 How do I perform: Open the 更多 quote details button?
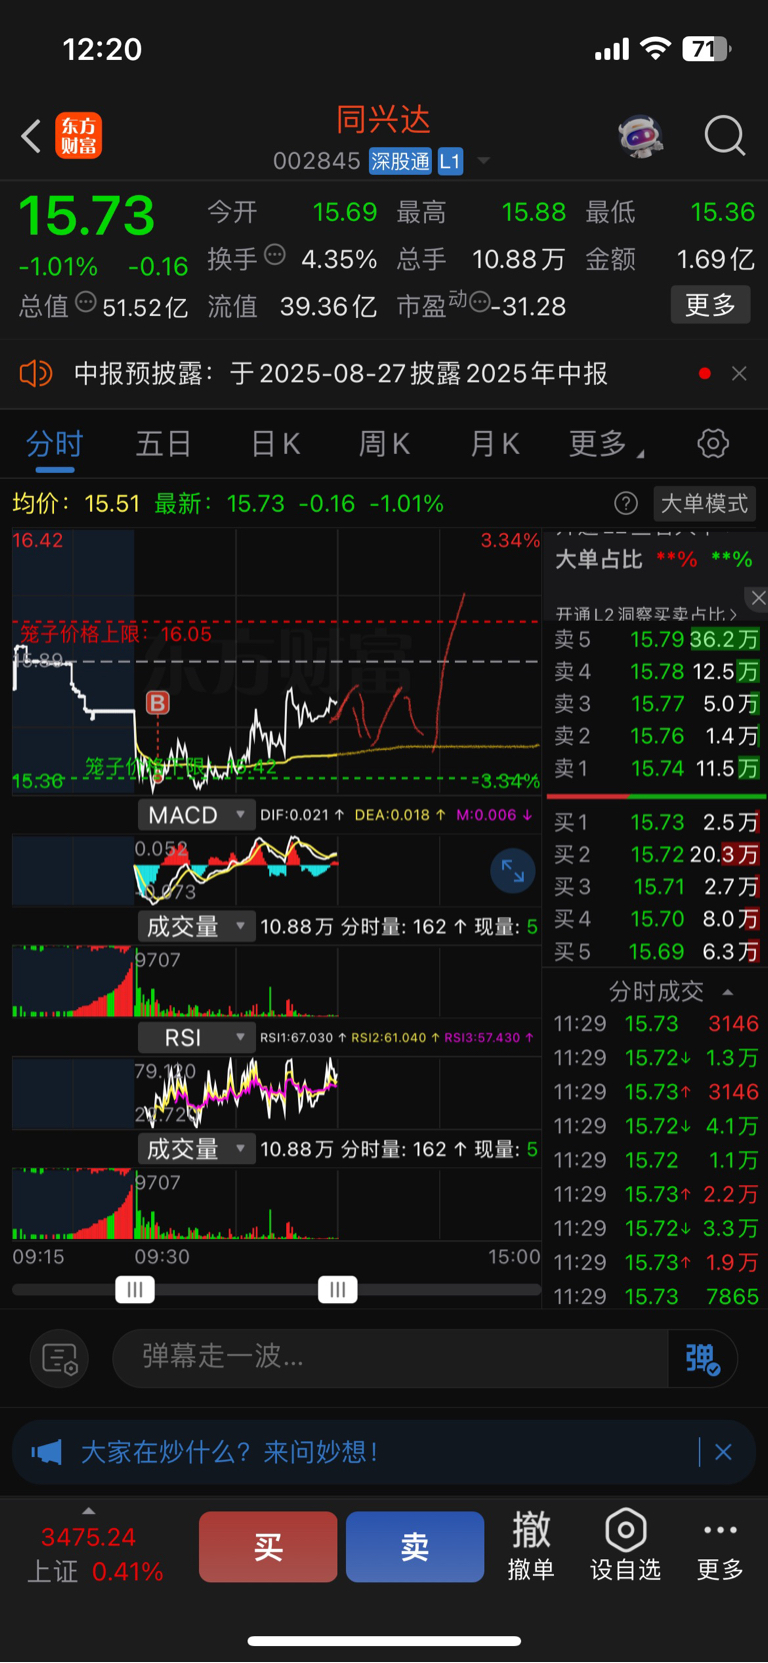pos(710,305)
